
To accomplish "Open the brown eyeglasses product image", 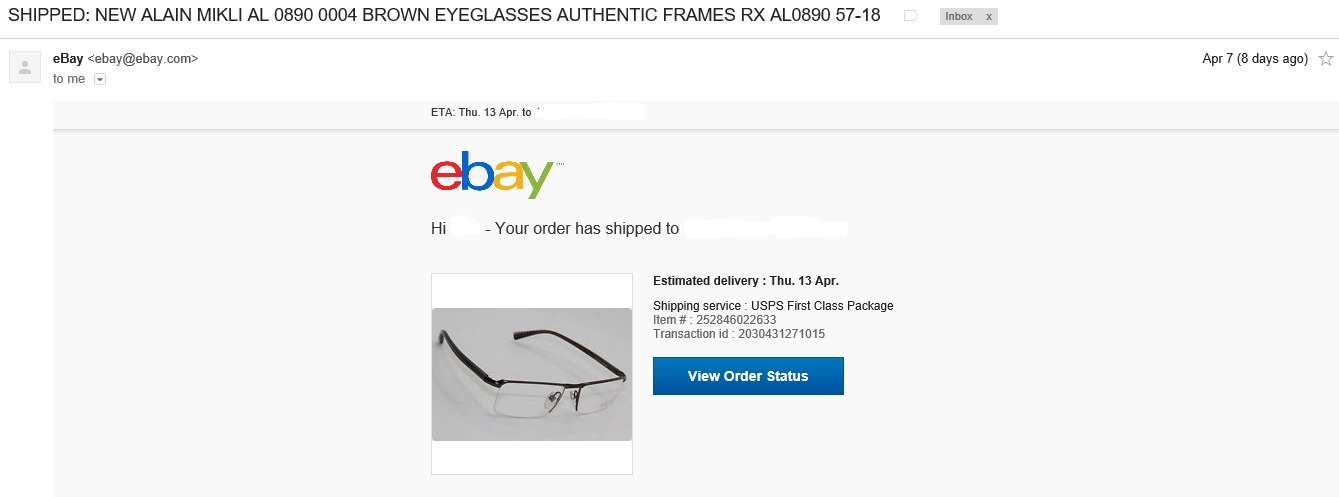I will tap(532, 374).
